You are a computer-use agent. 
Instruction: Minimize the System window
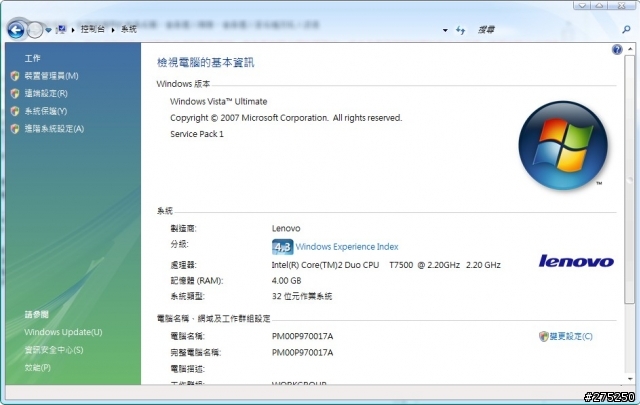(x=582, y=5)
